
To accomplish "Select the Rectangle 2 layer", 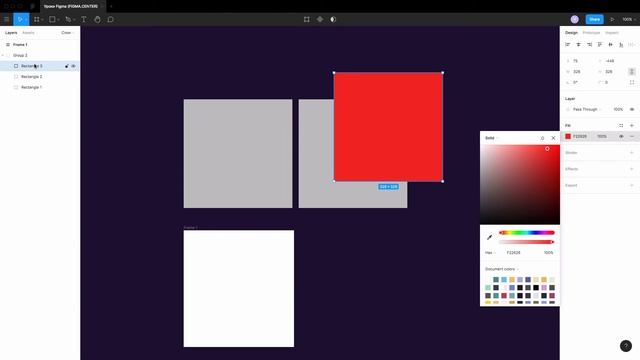I will click(31, 77).
